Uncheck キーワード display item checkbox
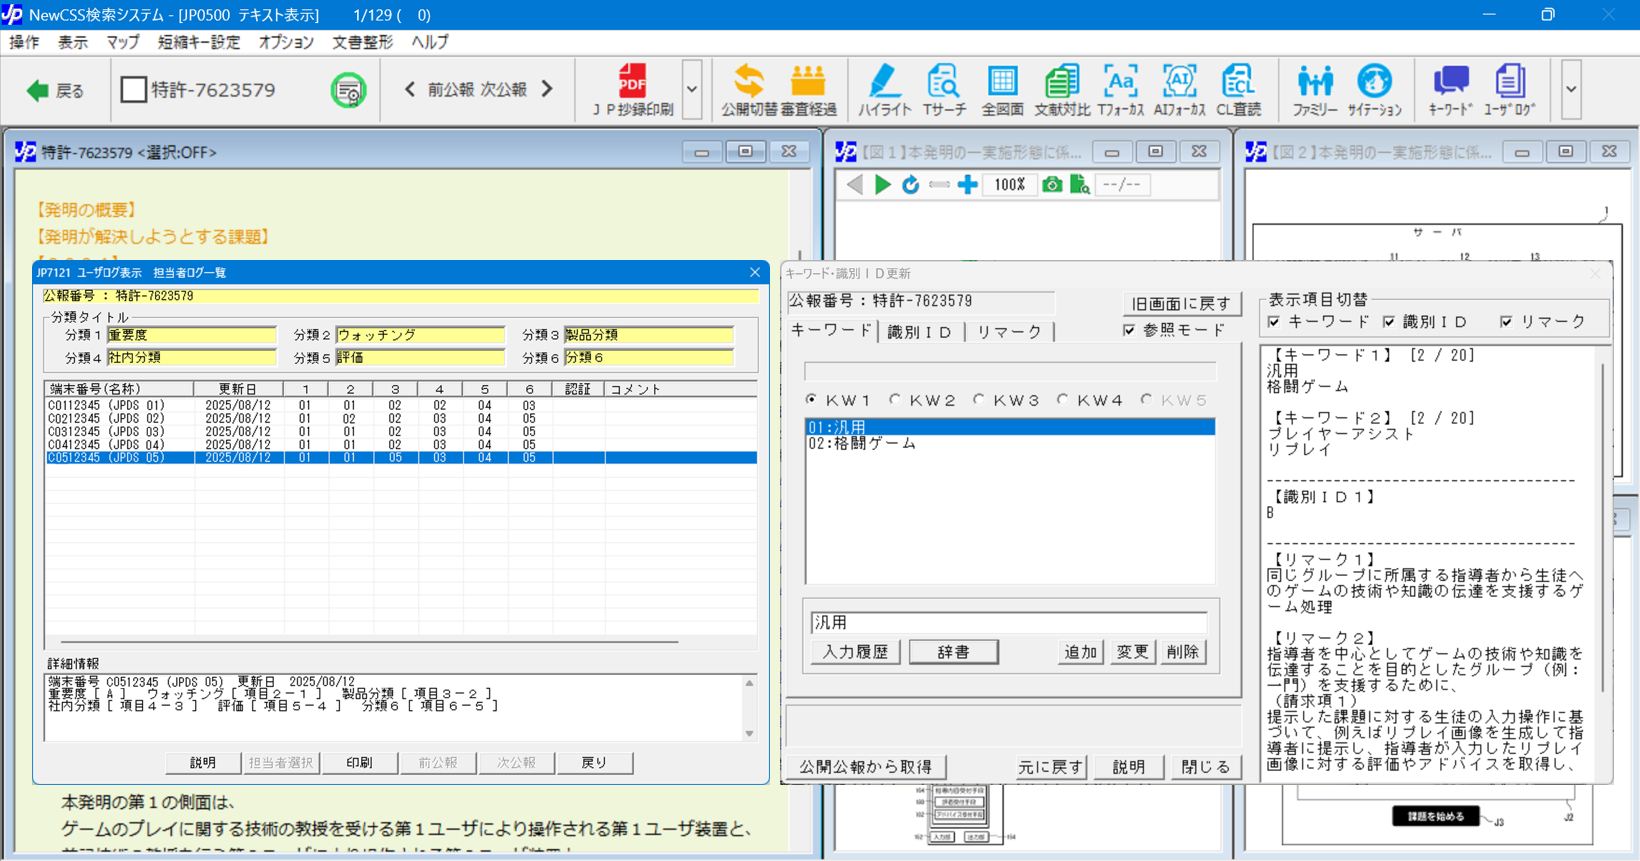Viewport: 1640px width, 861px height. click(1274, 322)
